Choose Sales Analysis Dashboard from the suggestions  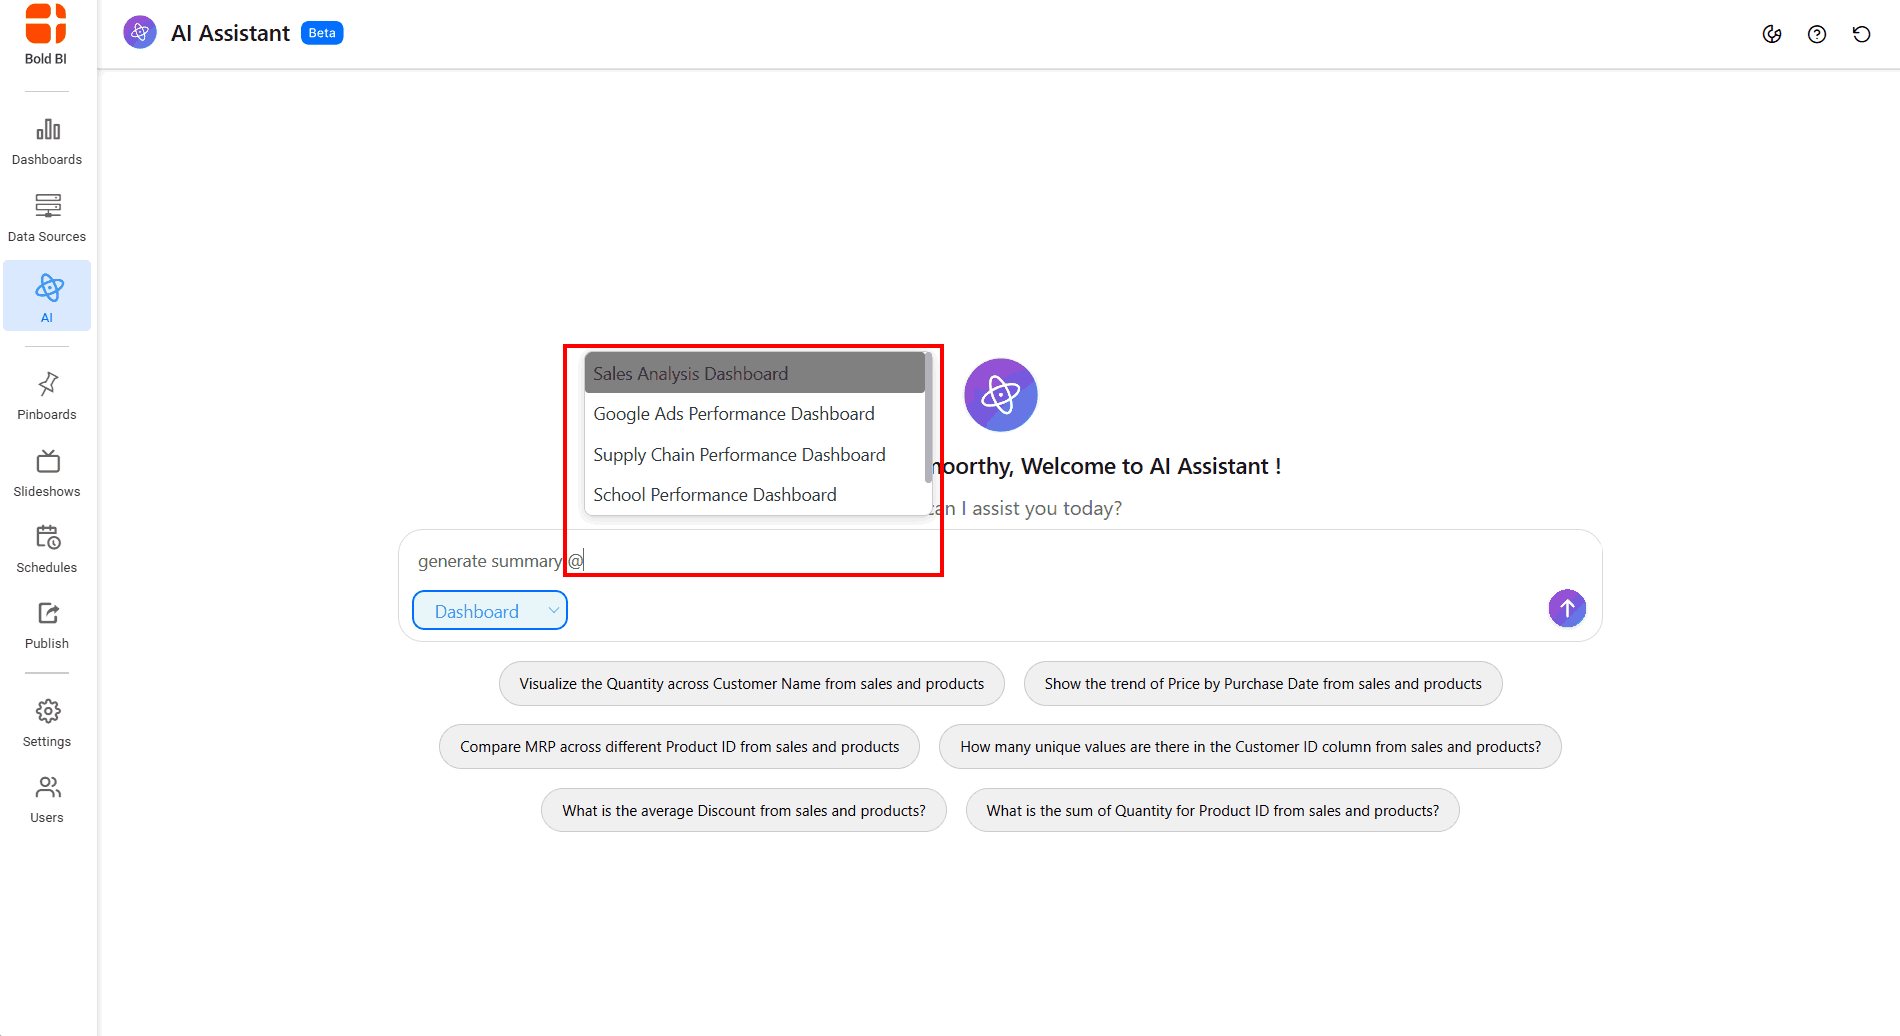pos(755,373)
